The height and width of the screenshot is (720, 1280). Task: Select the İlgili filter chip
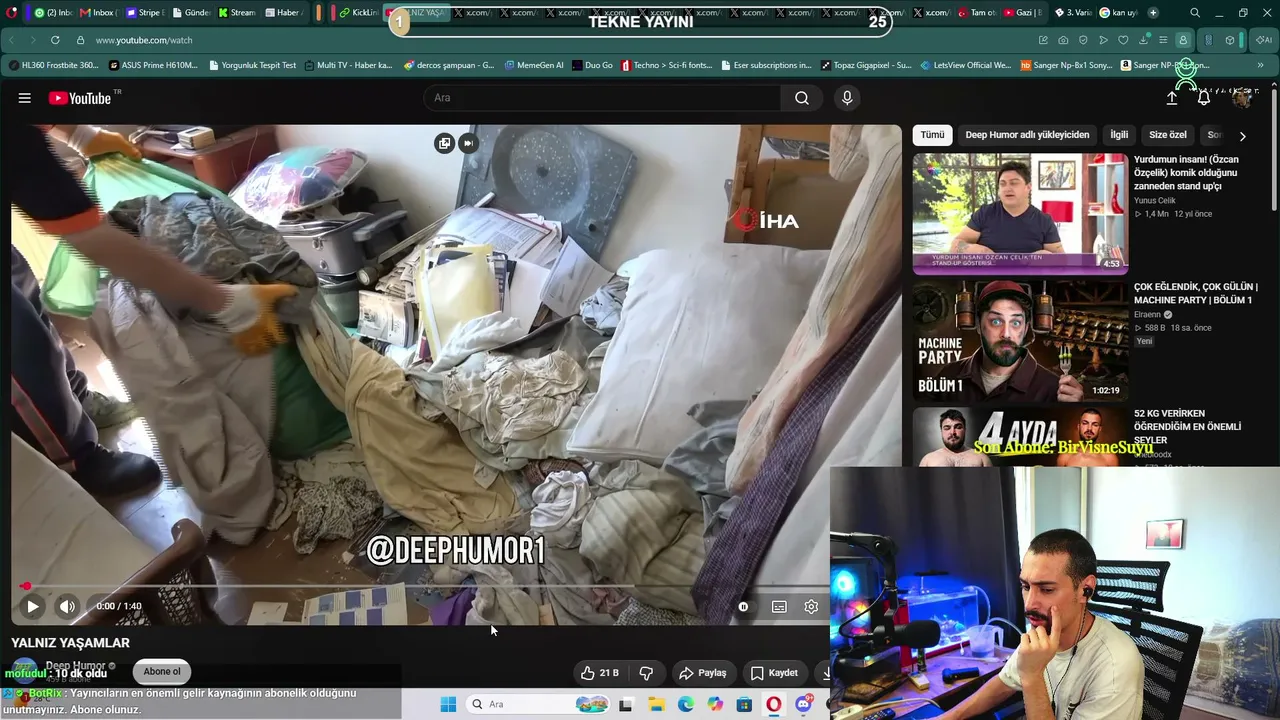(1119, 135)
